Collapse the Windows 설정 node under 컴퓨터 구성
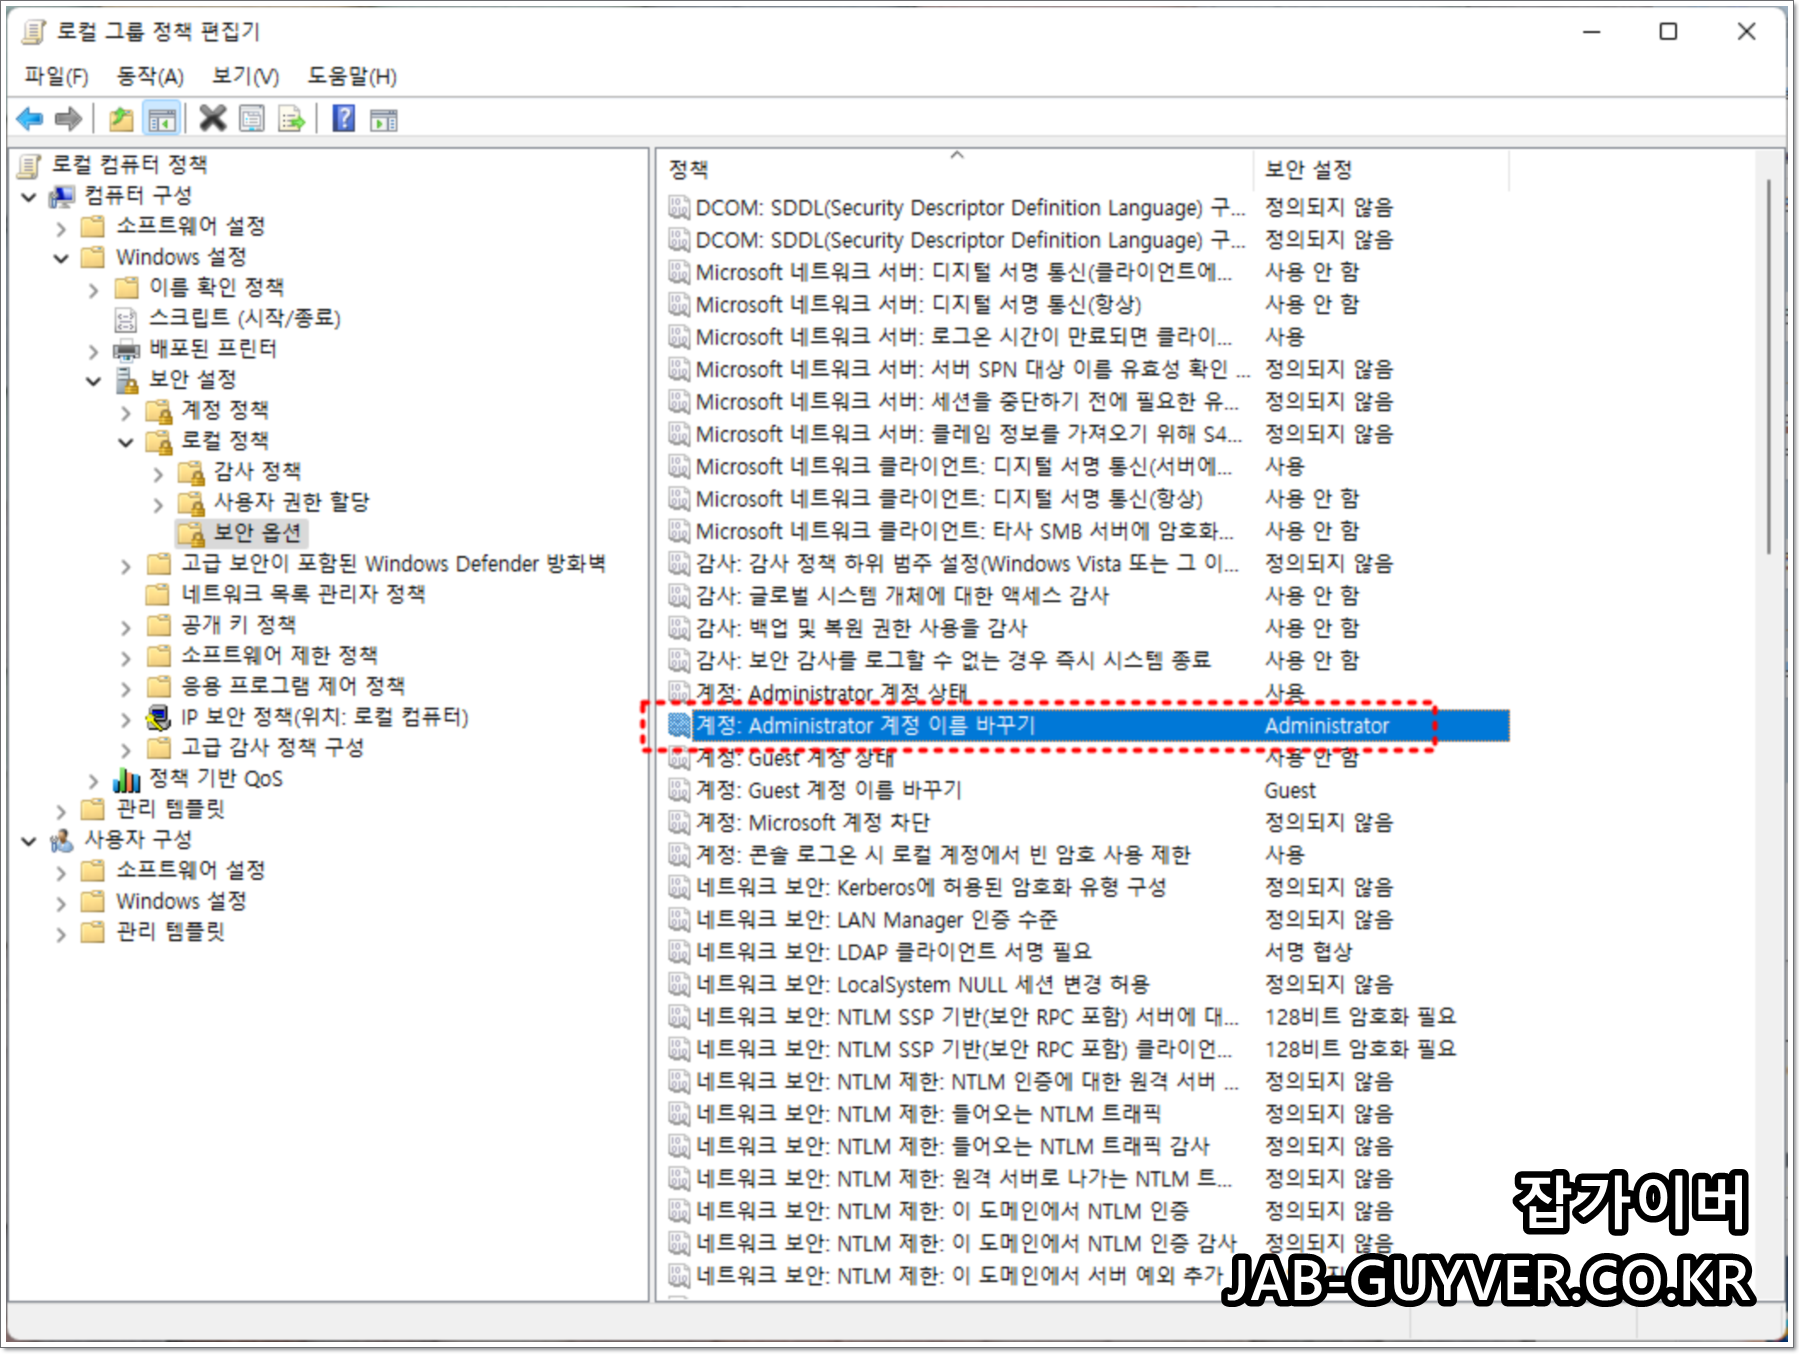 click(x=61, y=259)
